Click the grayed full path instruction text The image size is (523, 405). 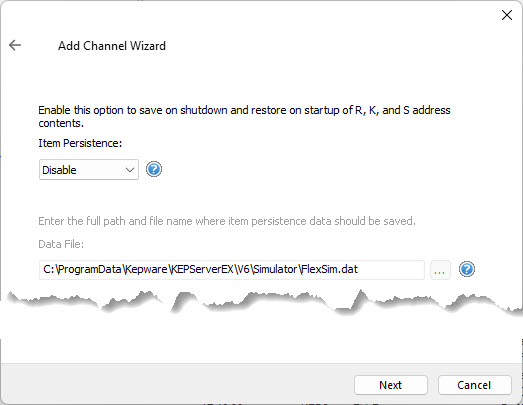227,221
